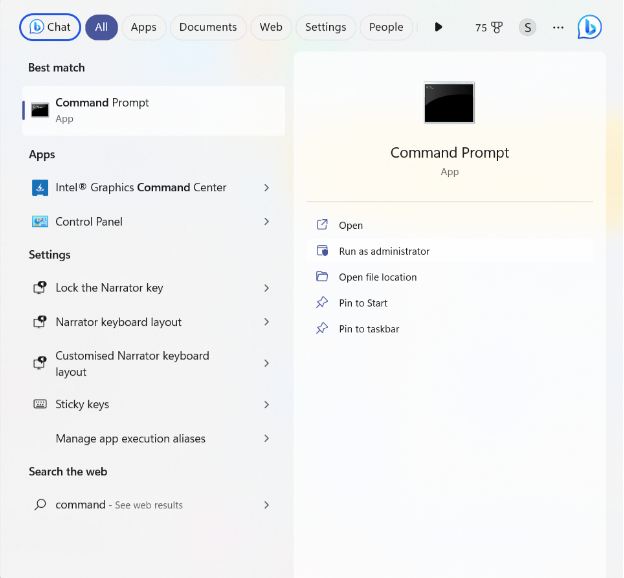Image resolution: width=624 pixels, height=578 pixels.
Task: Expand Manage app execution aliases chevron
Action: 266,438
